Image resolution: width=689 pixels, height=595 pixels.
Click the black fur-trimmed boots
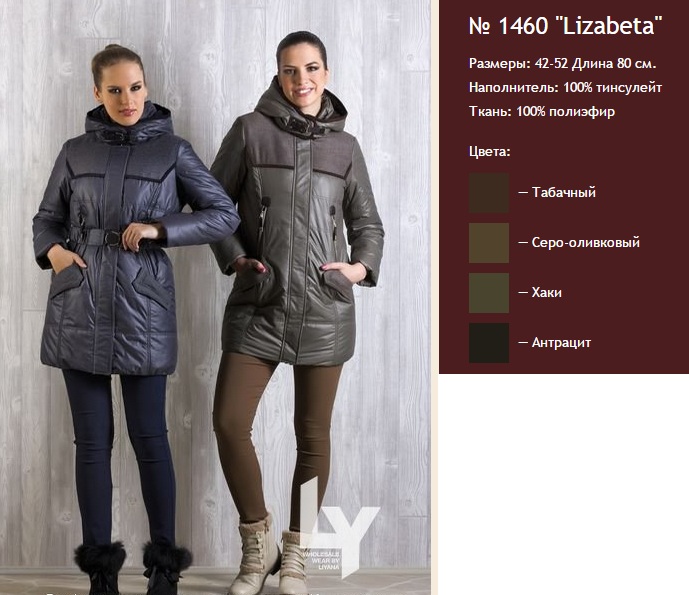coord(132,568)
